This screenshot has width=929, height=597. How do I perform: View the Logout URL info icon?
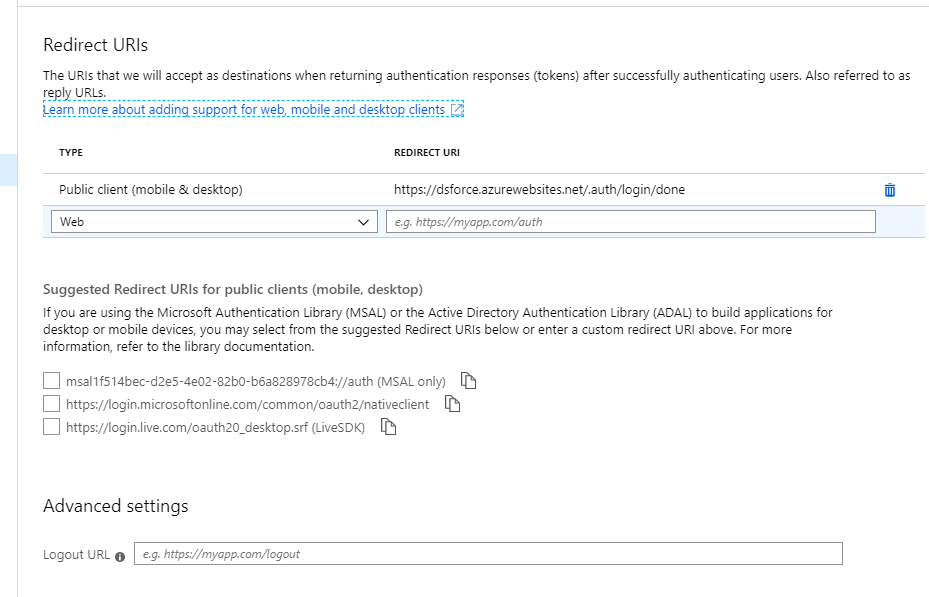pyautogui.click(x=119, y=556)
